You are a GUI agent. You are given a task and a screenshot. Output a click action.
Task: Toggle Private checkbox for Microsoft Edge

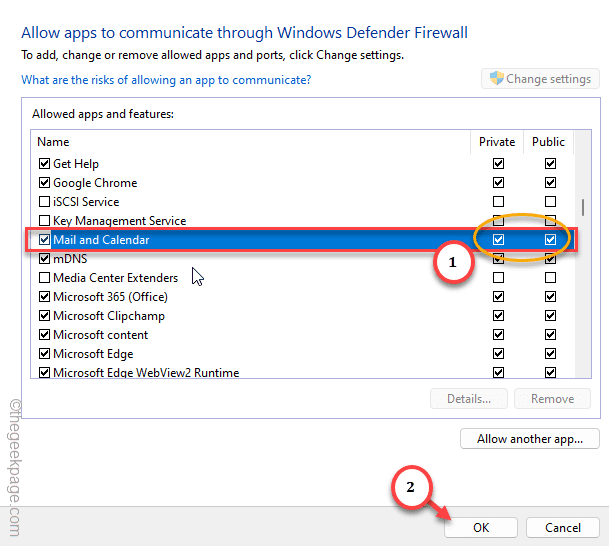[498, 354]
